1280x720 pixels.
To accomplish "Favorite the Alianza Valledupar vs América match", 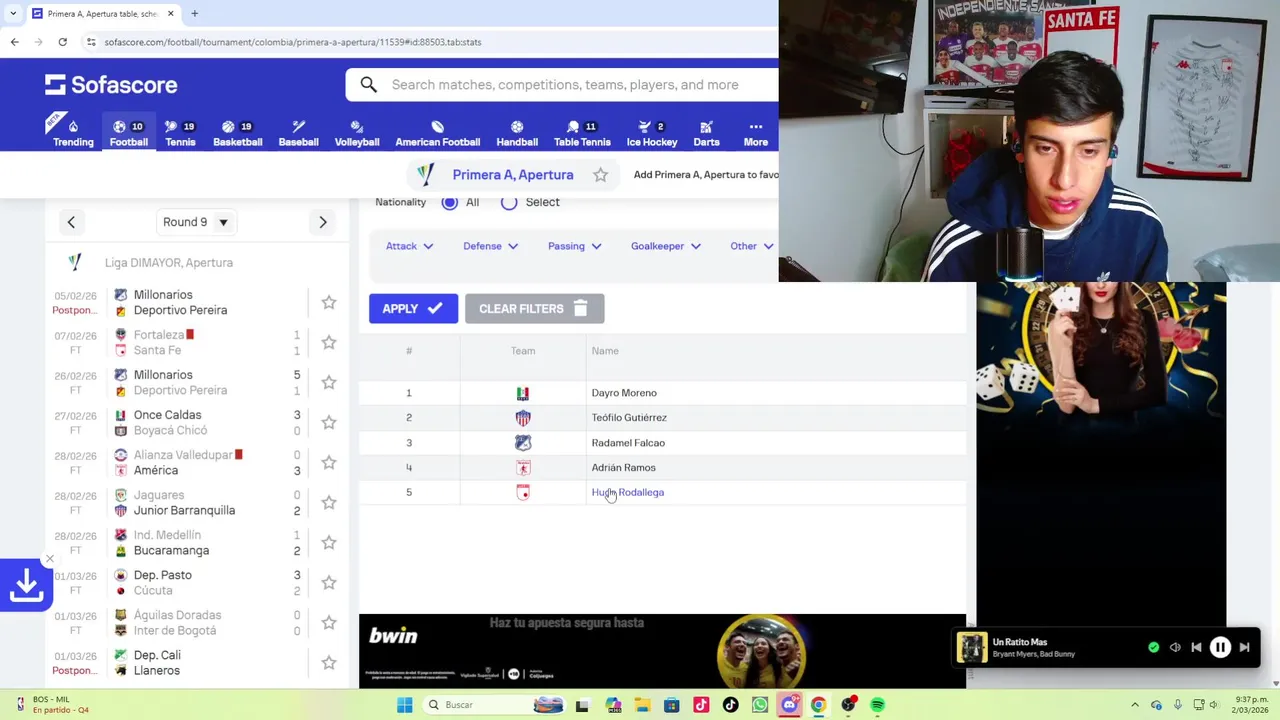I will [x=328, y=462].
